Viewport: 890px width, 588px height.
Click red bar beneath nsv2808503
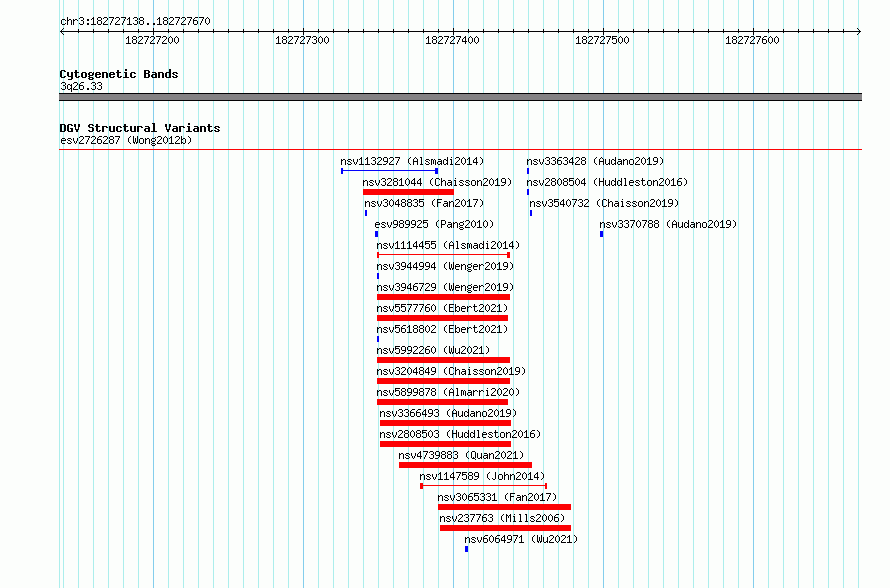click(446, 444)
